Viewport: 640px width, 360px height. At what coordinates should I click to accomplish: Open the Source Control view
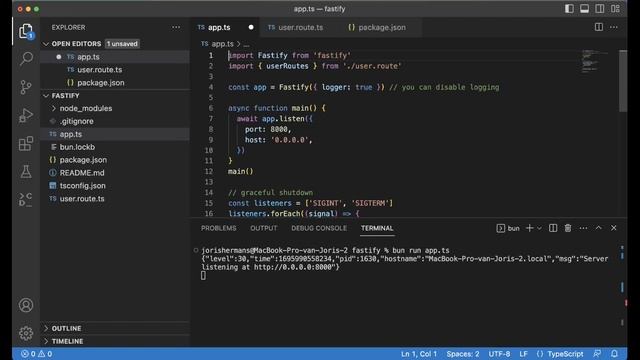(26, 87)
